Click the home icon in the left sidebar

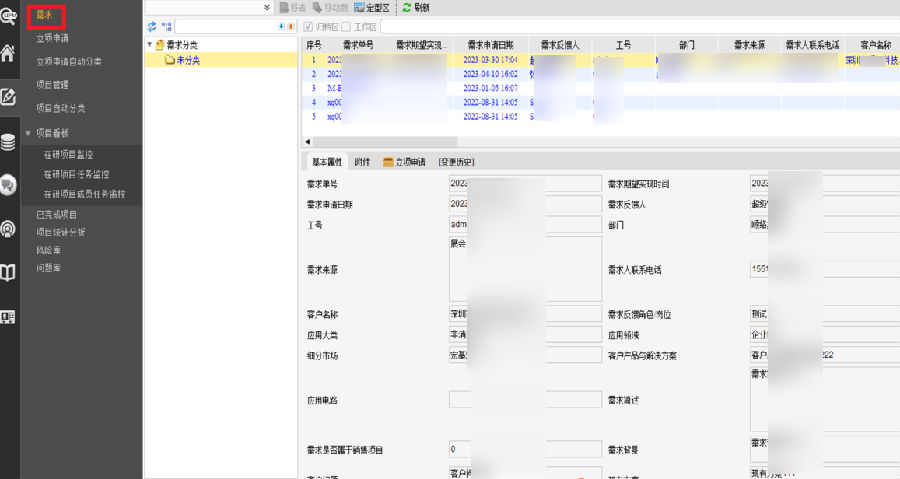(x=9, y=53)
